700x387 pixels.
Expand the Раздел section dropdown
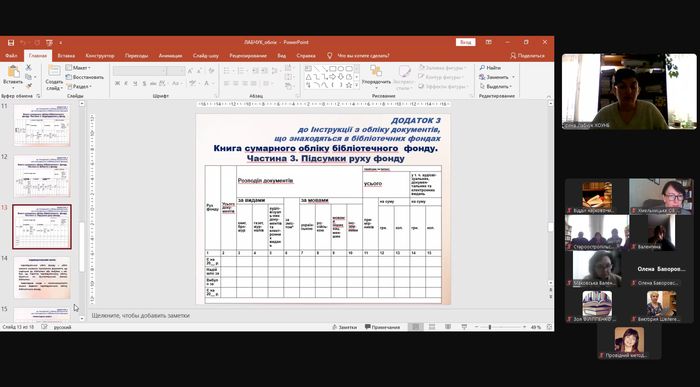pos(79,87)
